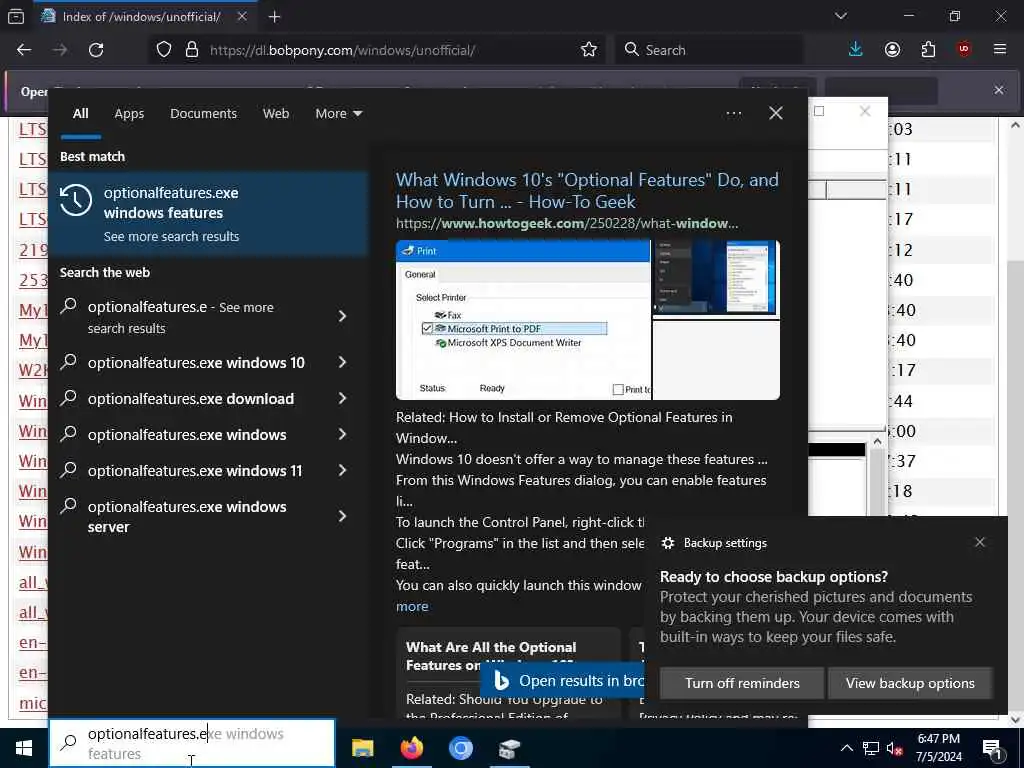
Task: Open the installer box taskbar app
Action: (509, 748)
